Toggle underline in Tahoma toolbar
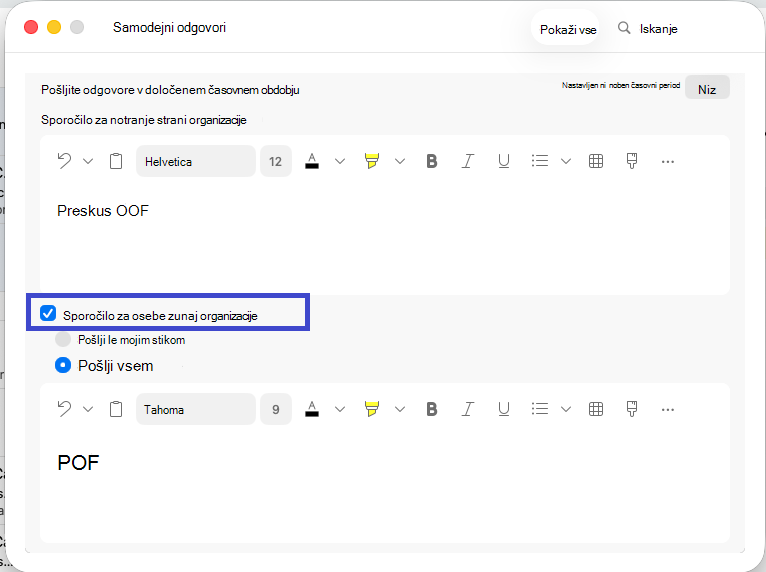This screenshot has height=572, width=766. [504, 409]
